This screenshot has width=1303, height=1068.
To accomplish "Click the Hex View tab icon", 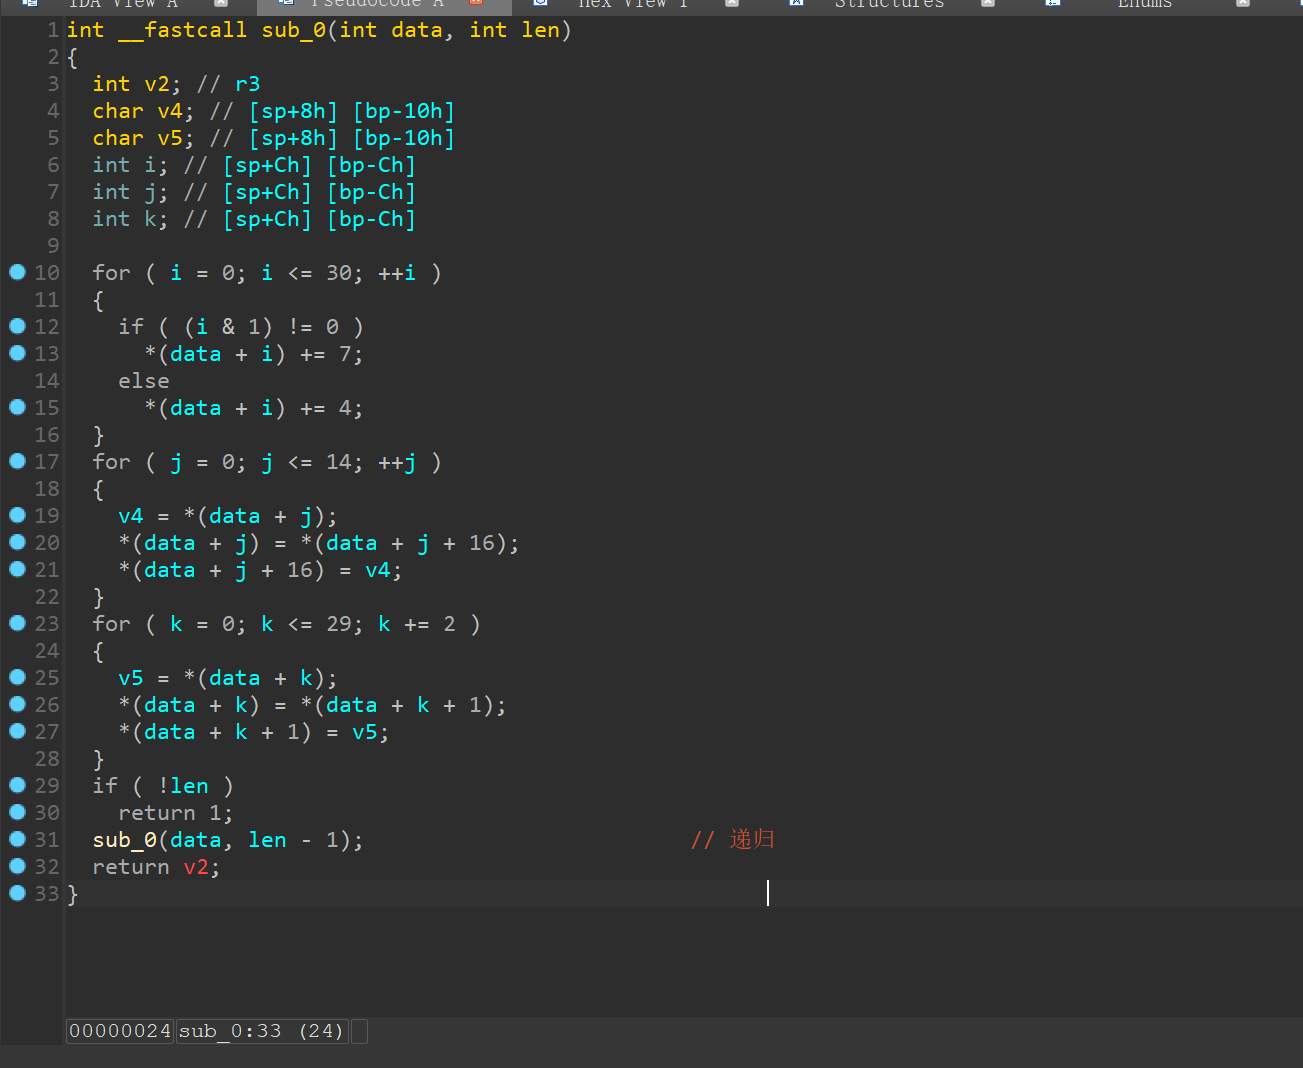I will [x=541, y=3].
